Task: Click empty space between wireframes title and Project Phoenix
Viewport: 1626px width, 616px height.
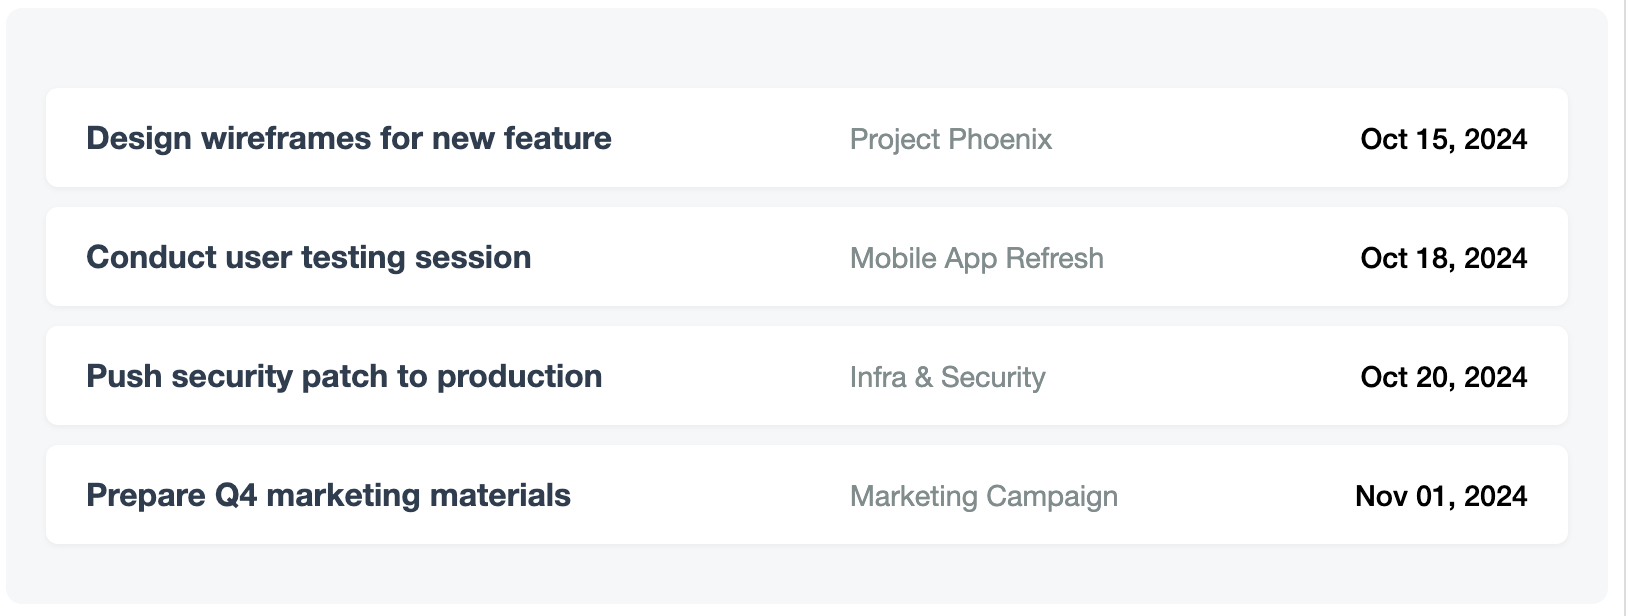Action: click(x=731, y=138)
